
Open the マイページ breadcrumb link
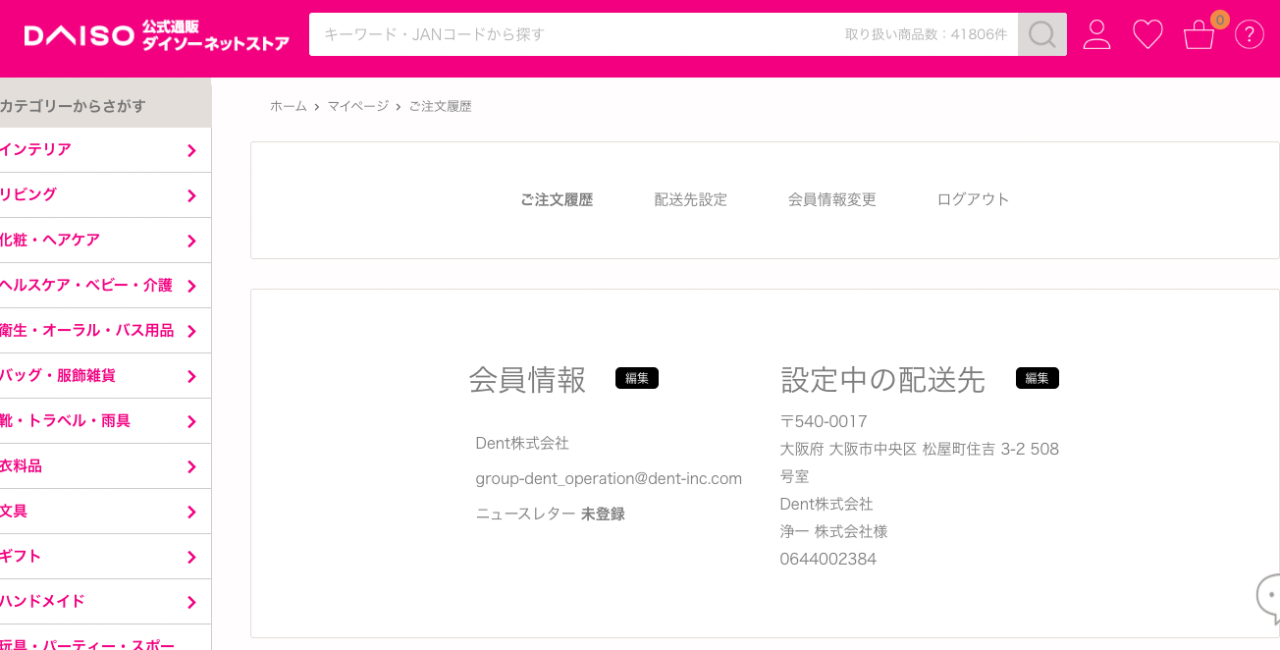coord(357,106)
